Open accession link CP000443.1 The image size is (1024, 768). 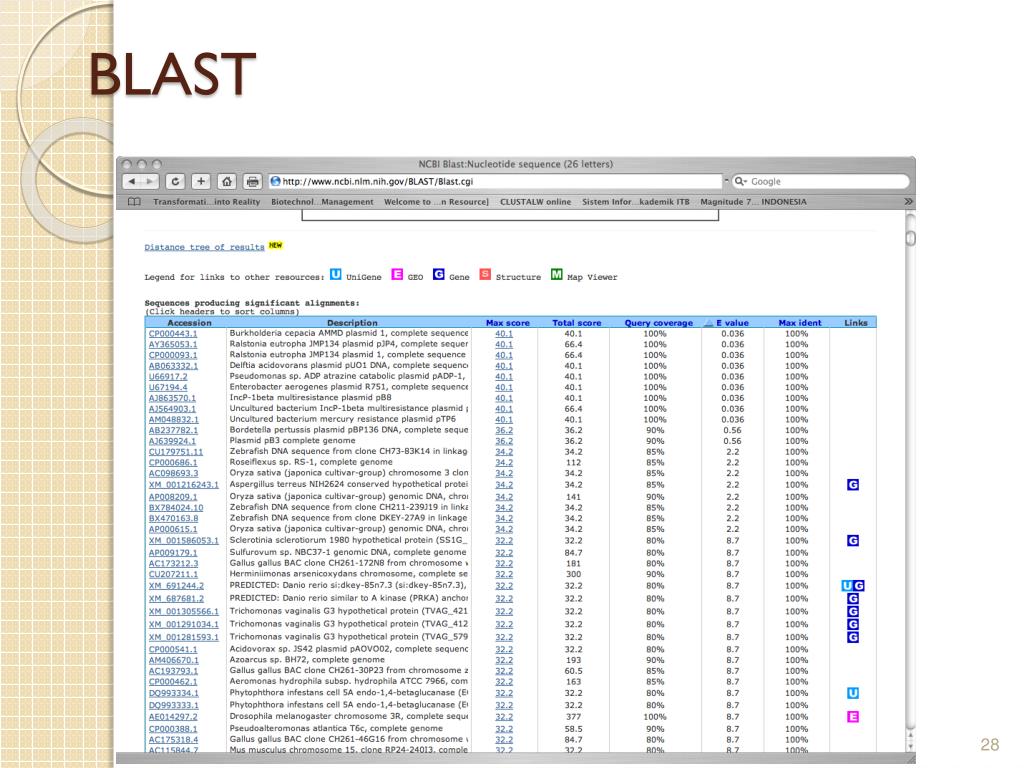pyautogui.click(x=172, y=334)
